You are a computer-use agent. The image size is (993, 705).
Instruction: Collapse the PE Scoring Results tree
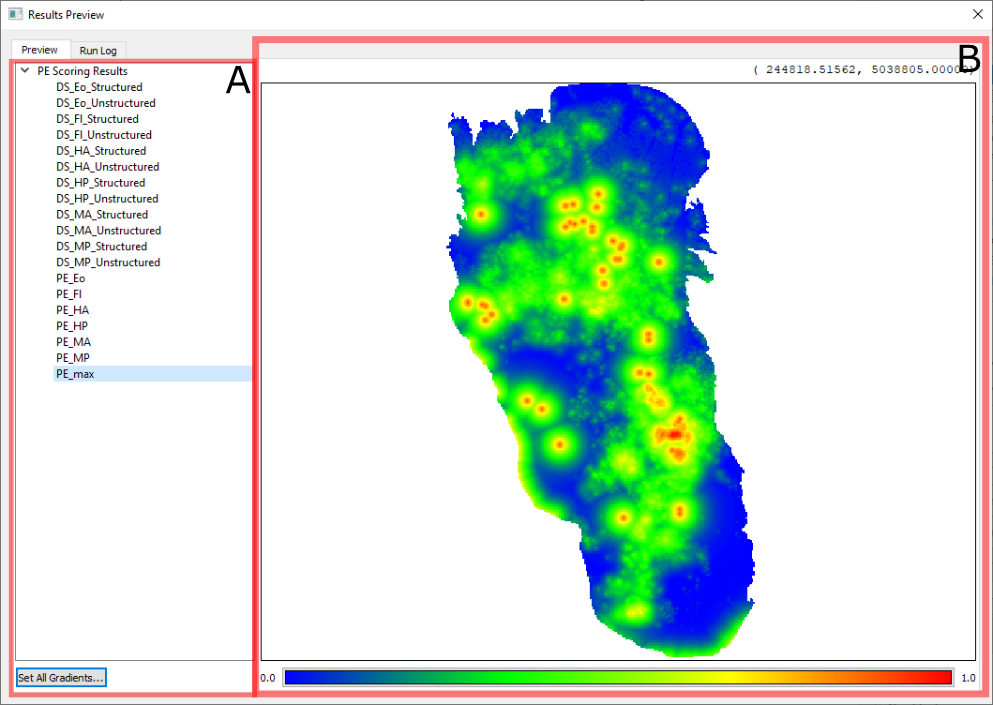pyautogui.click(x=25, y=71)
